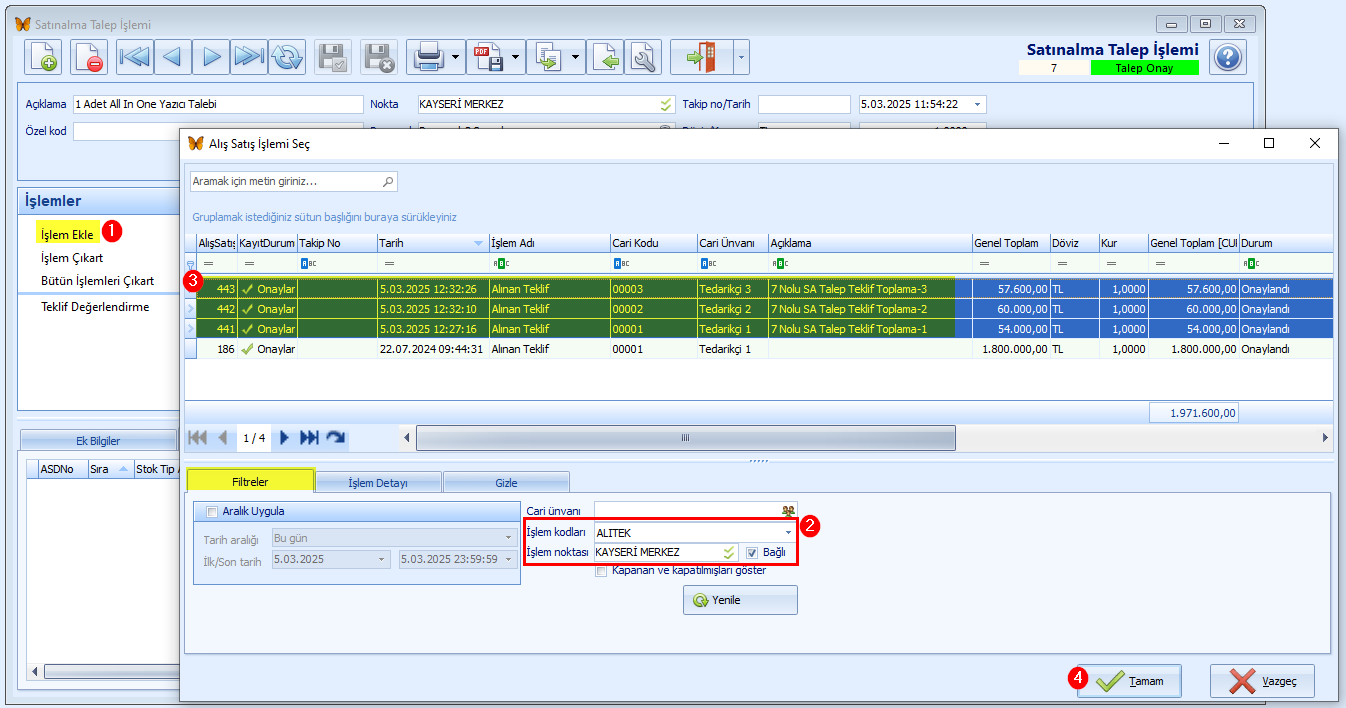Jump to the first record in main toolbar

coord(135,58)
